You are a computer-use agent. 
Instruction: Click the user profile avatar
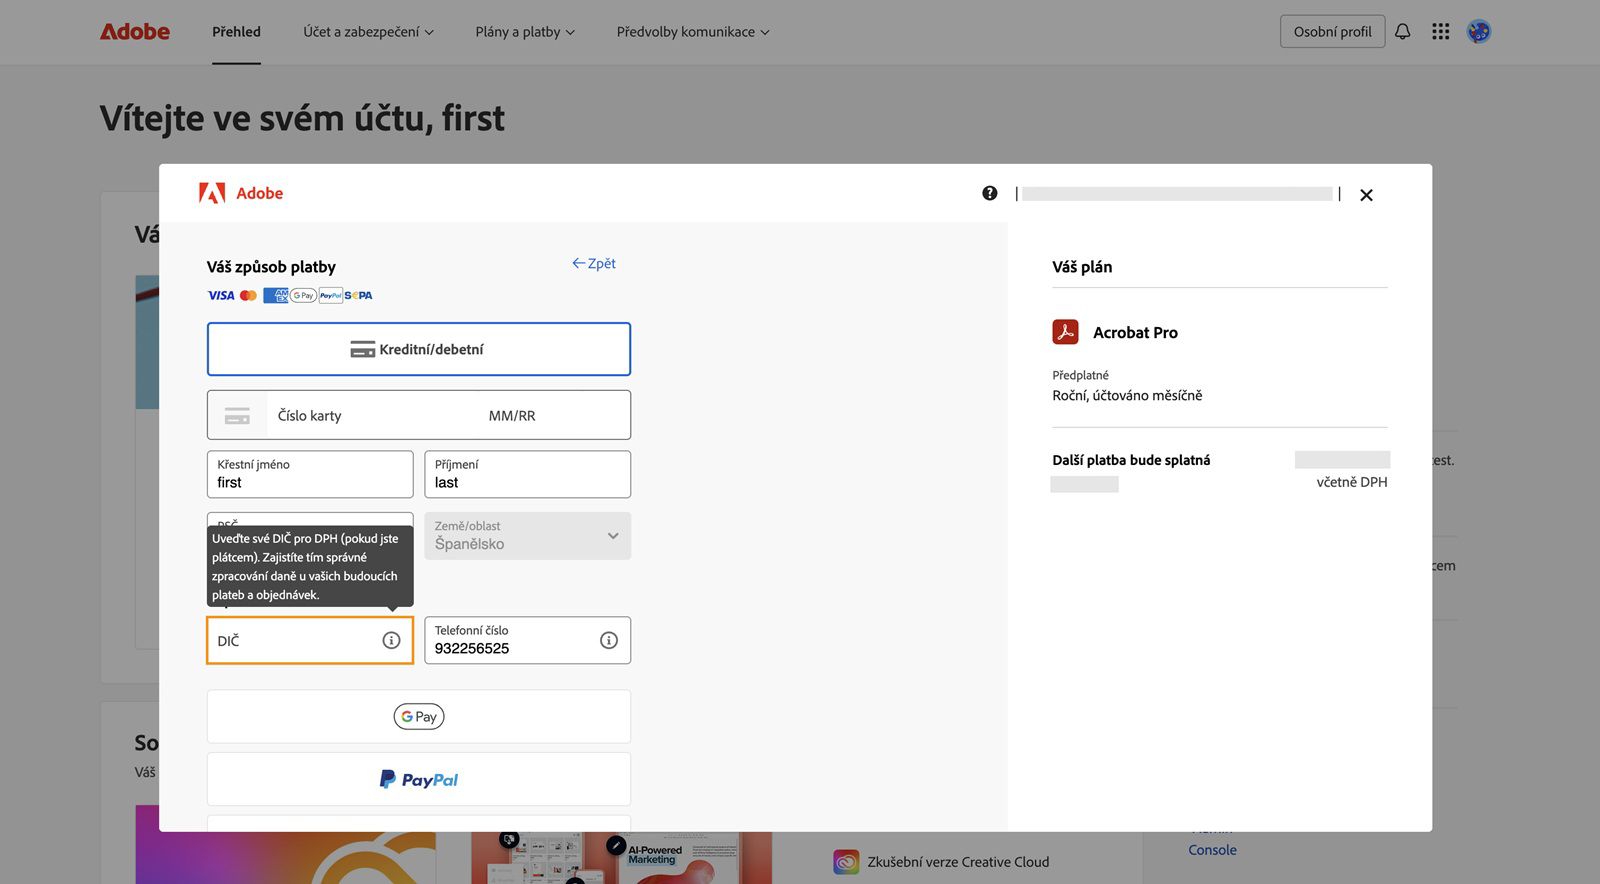click(1478, 32)
